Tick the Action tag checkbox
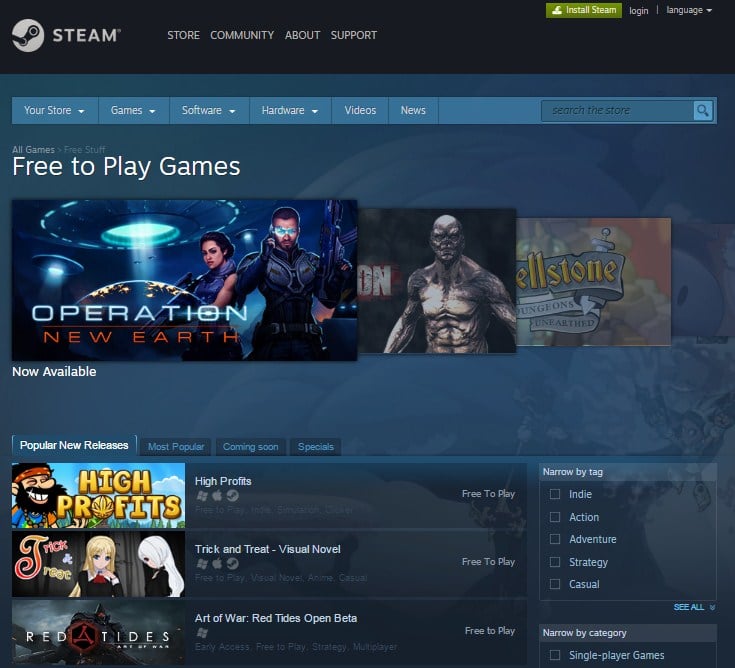The image size is (735, 668). click(555, 517)
